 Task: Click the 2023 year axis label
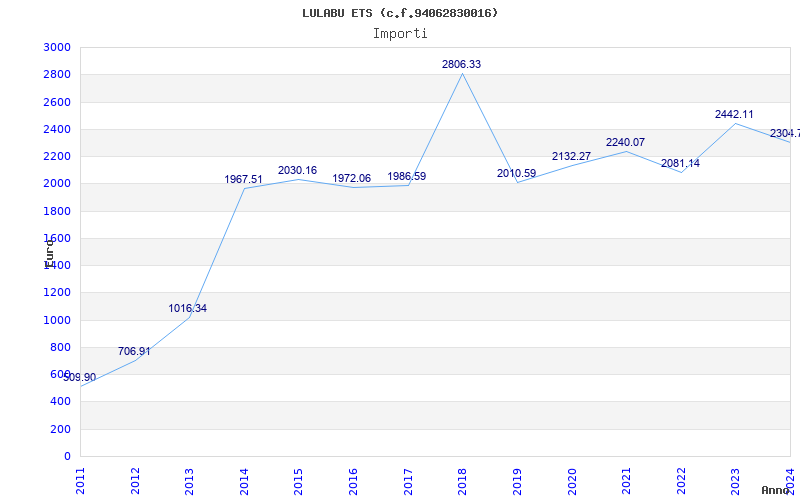tap(735, 481)
